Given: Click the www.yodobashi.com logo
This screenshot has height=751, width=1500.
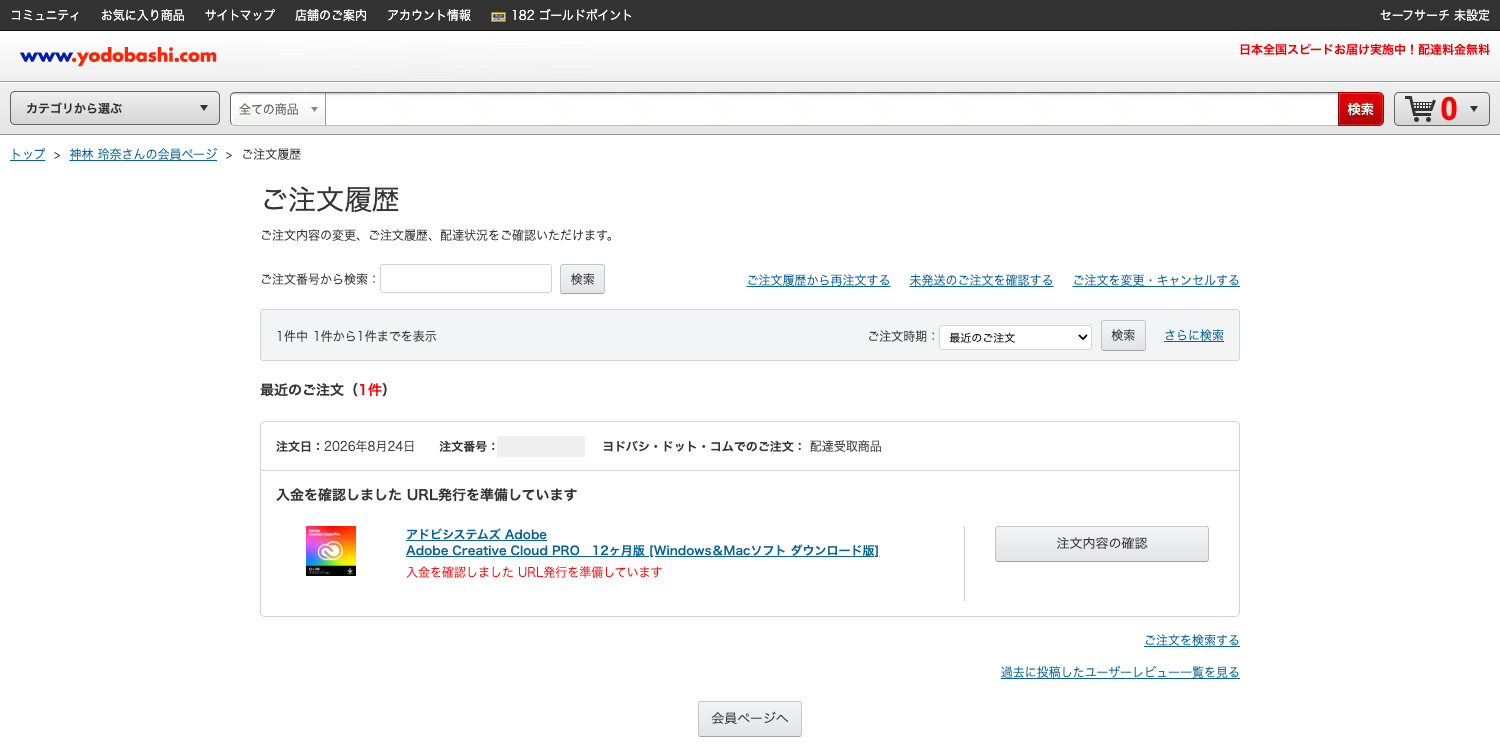Looking at the screenshot, I should click(x=118, y=56).
